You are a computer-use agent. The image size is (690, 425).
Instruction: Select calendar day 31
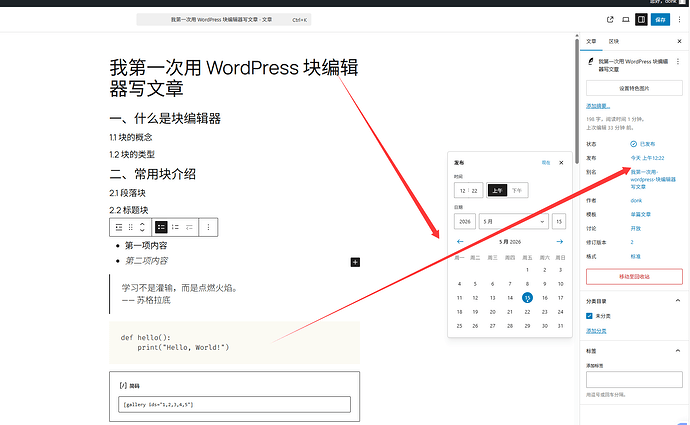pos(560,326)
